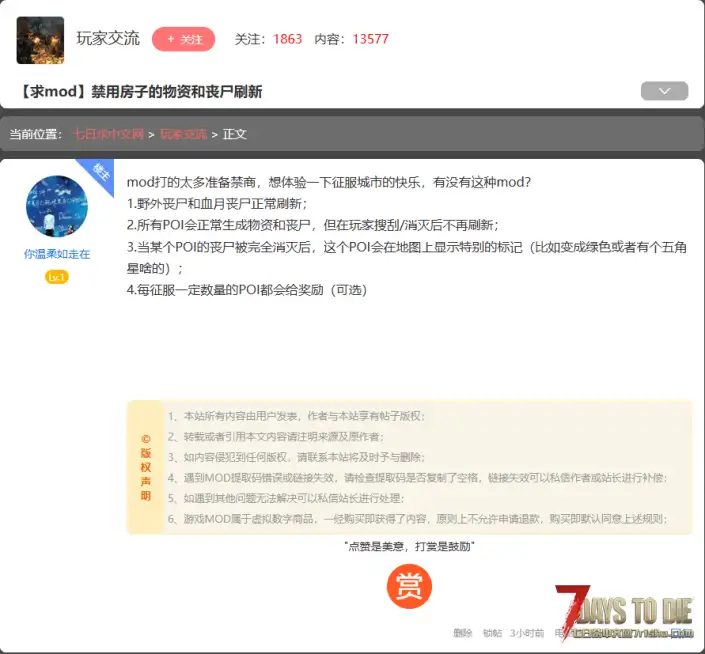705x654 pixels.
Task: Open the 玩家交流 breadcrumb link
Action: [183, 134]
